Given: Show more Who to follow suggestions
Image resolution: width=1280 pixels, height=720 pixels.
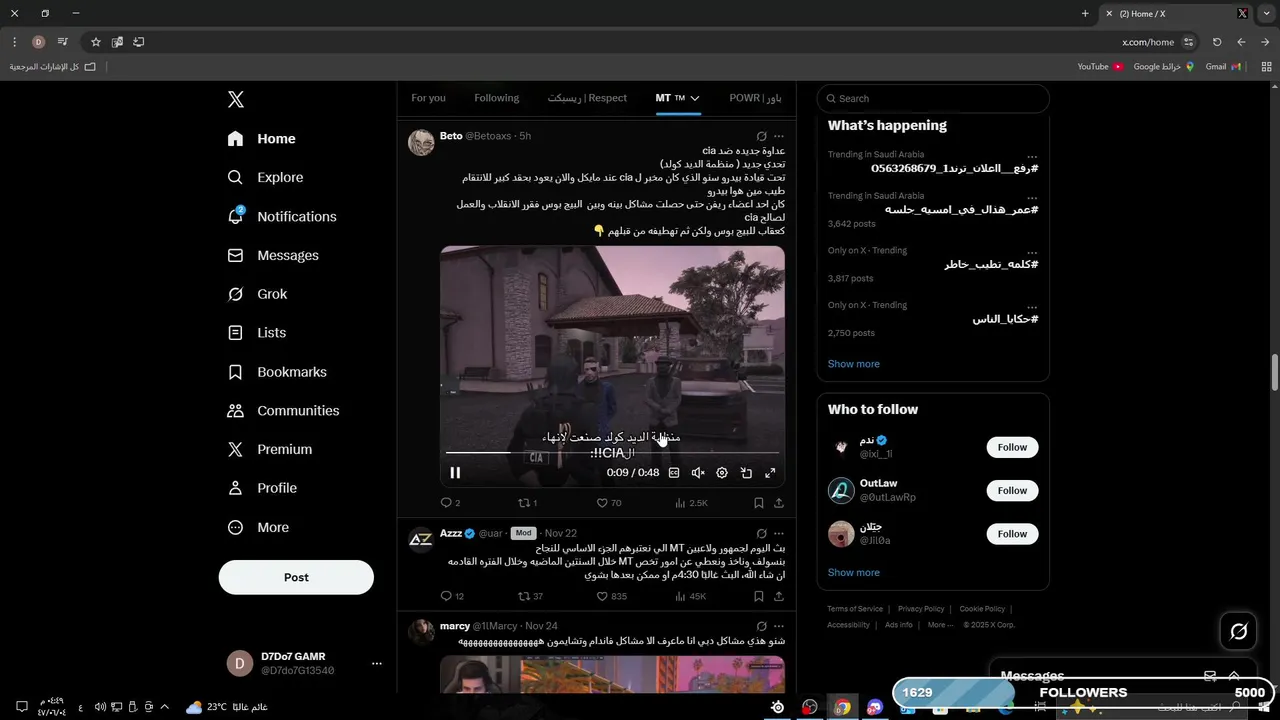Looking at the screenshot, I should point(853,573).
